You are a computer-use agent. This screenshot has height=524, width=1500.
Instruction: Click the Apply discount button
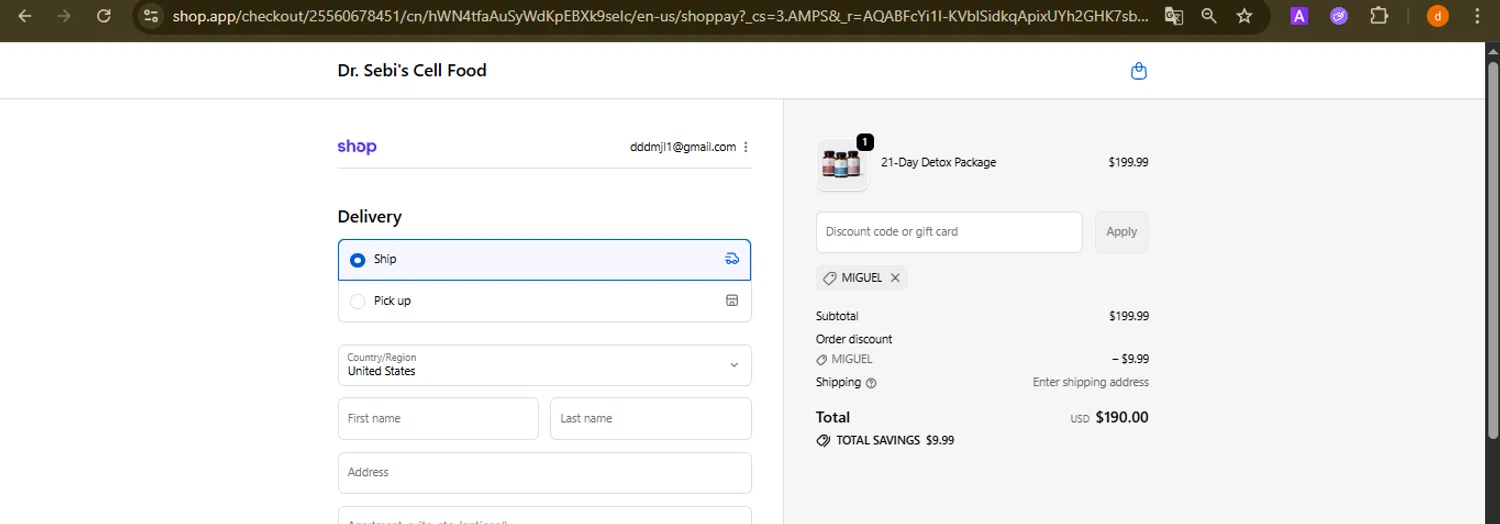(1121, 232)
